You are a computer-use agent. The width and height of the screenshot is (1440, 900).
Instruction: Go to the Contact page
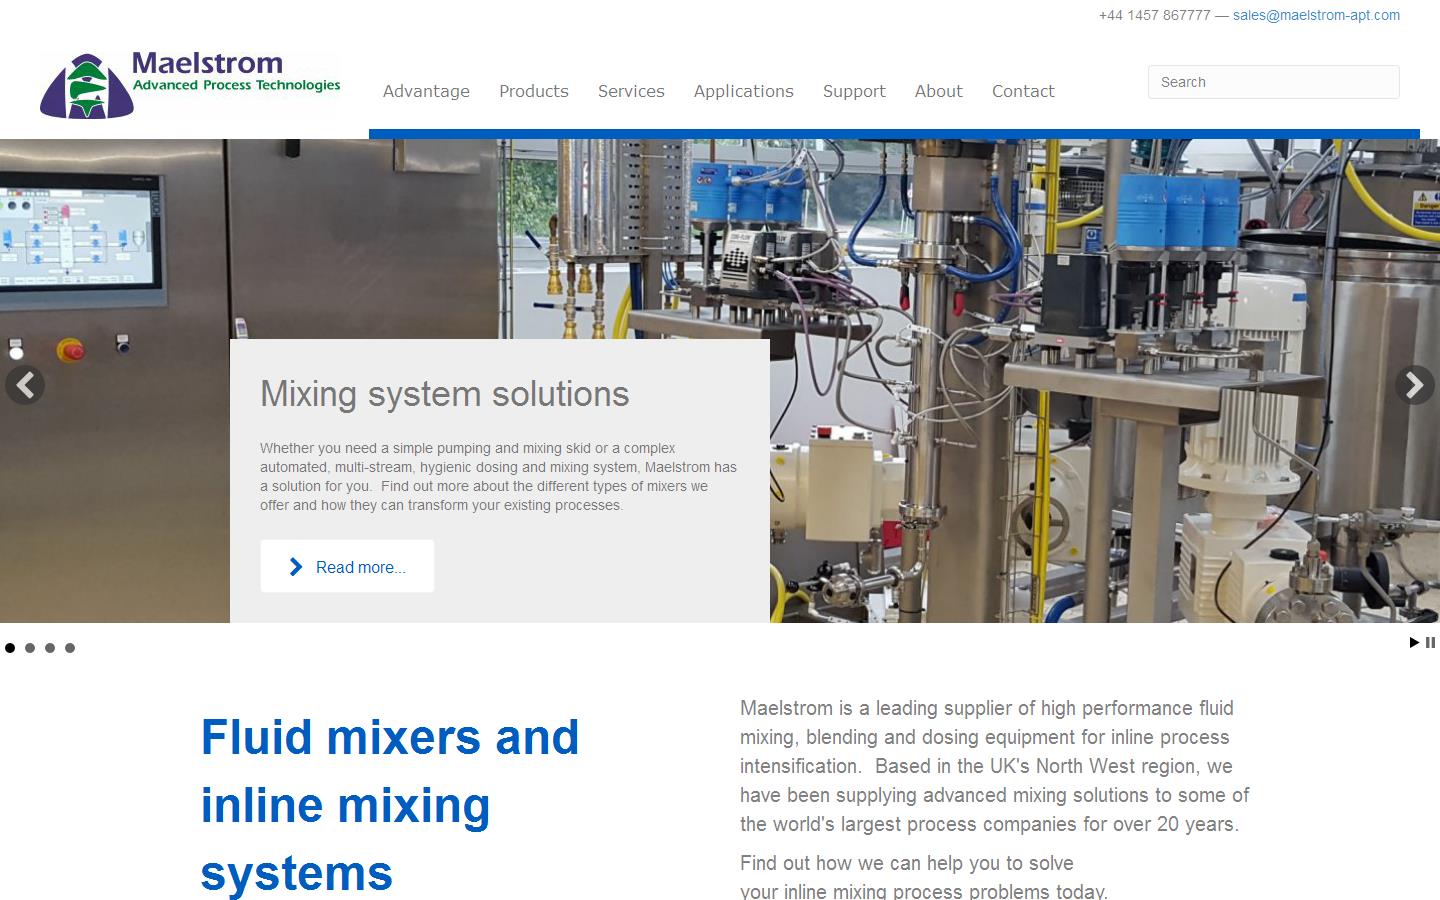click(1023, 91)
